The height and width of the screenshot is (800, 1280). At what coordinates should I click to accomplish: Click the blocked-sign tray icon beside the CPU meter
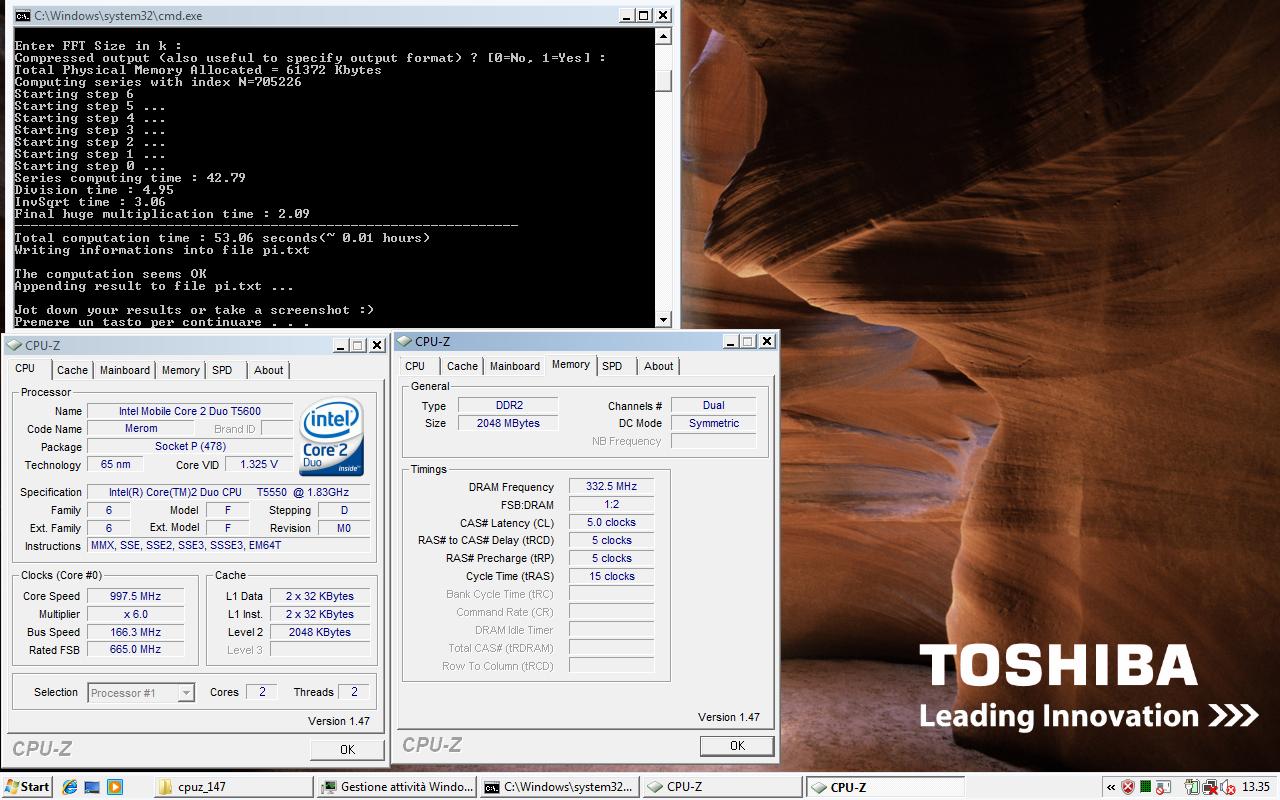click(x=1164, y=787)
